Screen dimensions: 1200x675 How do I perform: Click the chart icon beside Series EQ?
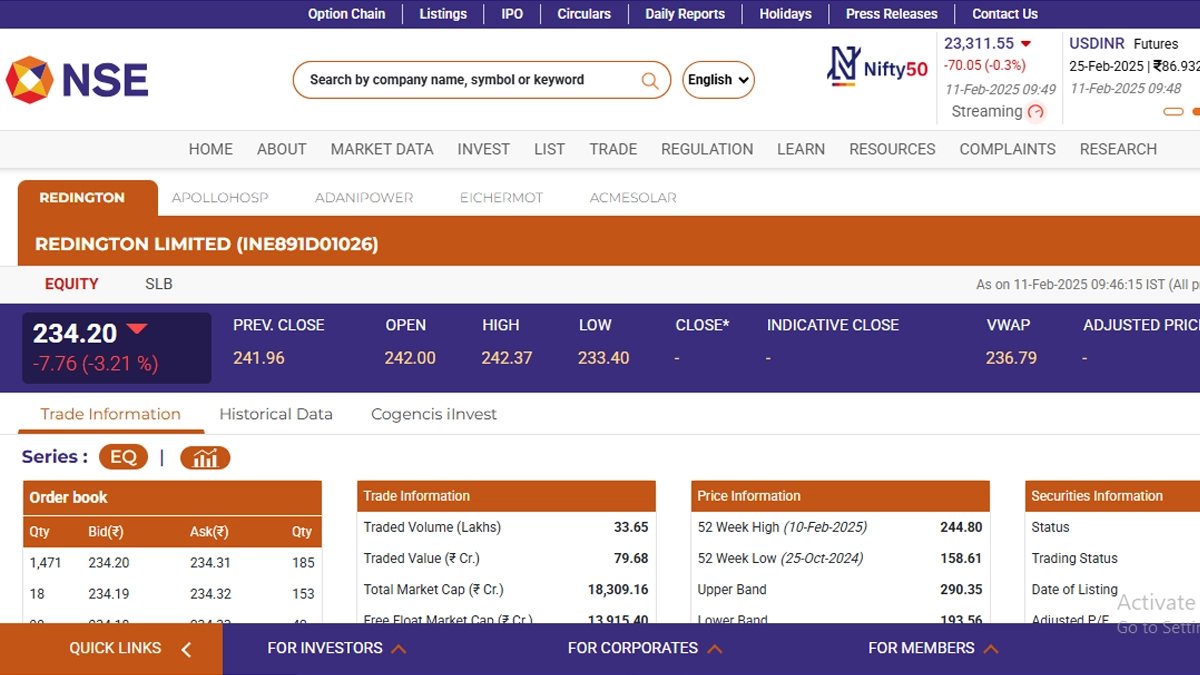205,458
